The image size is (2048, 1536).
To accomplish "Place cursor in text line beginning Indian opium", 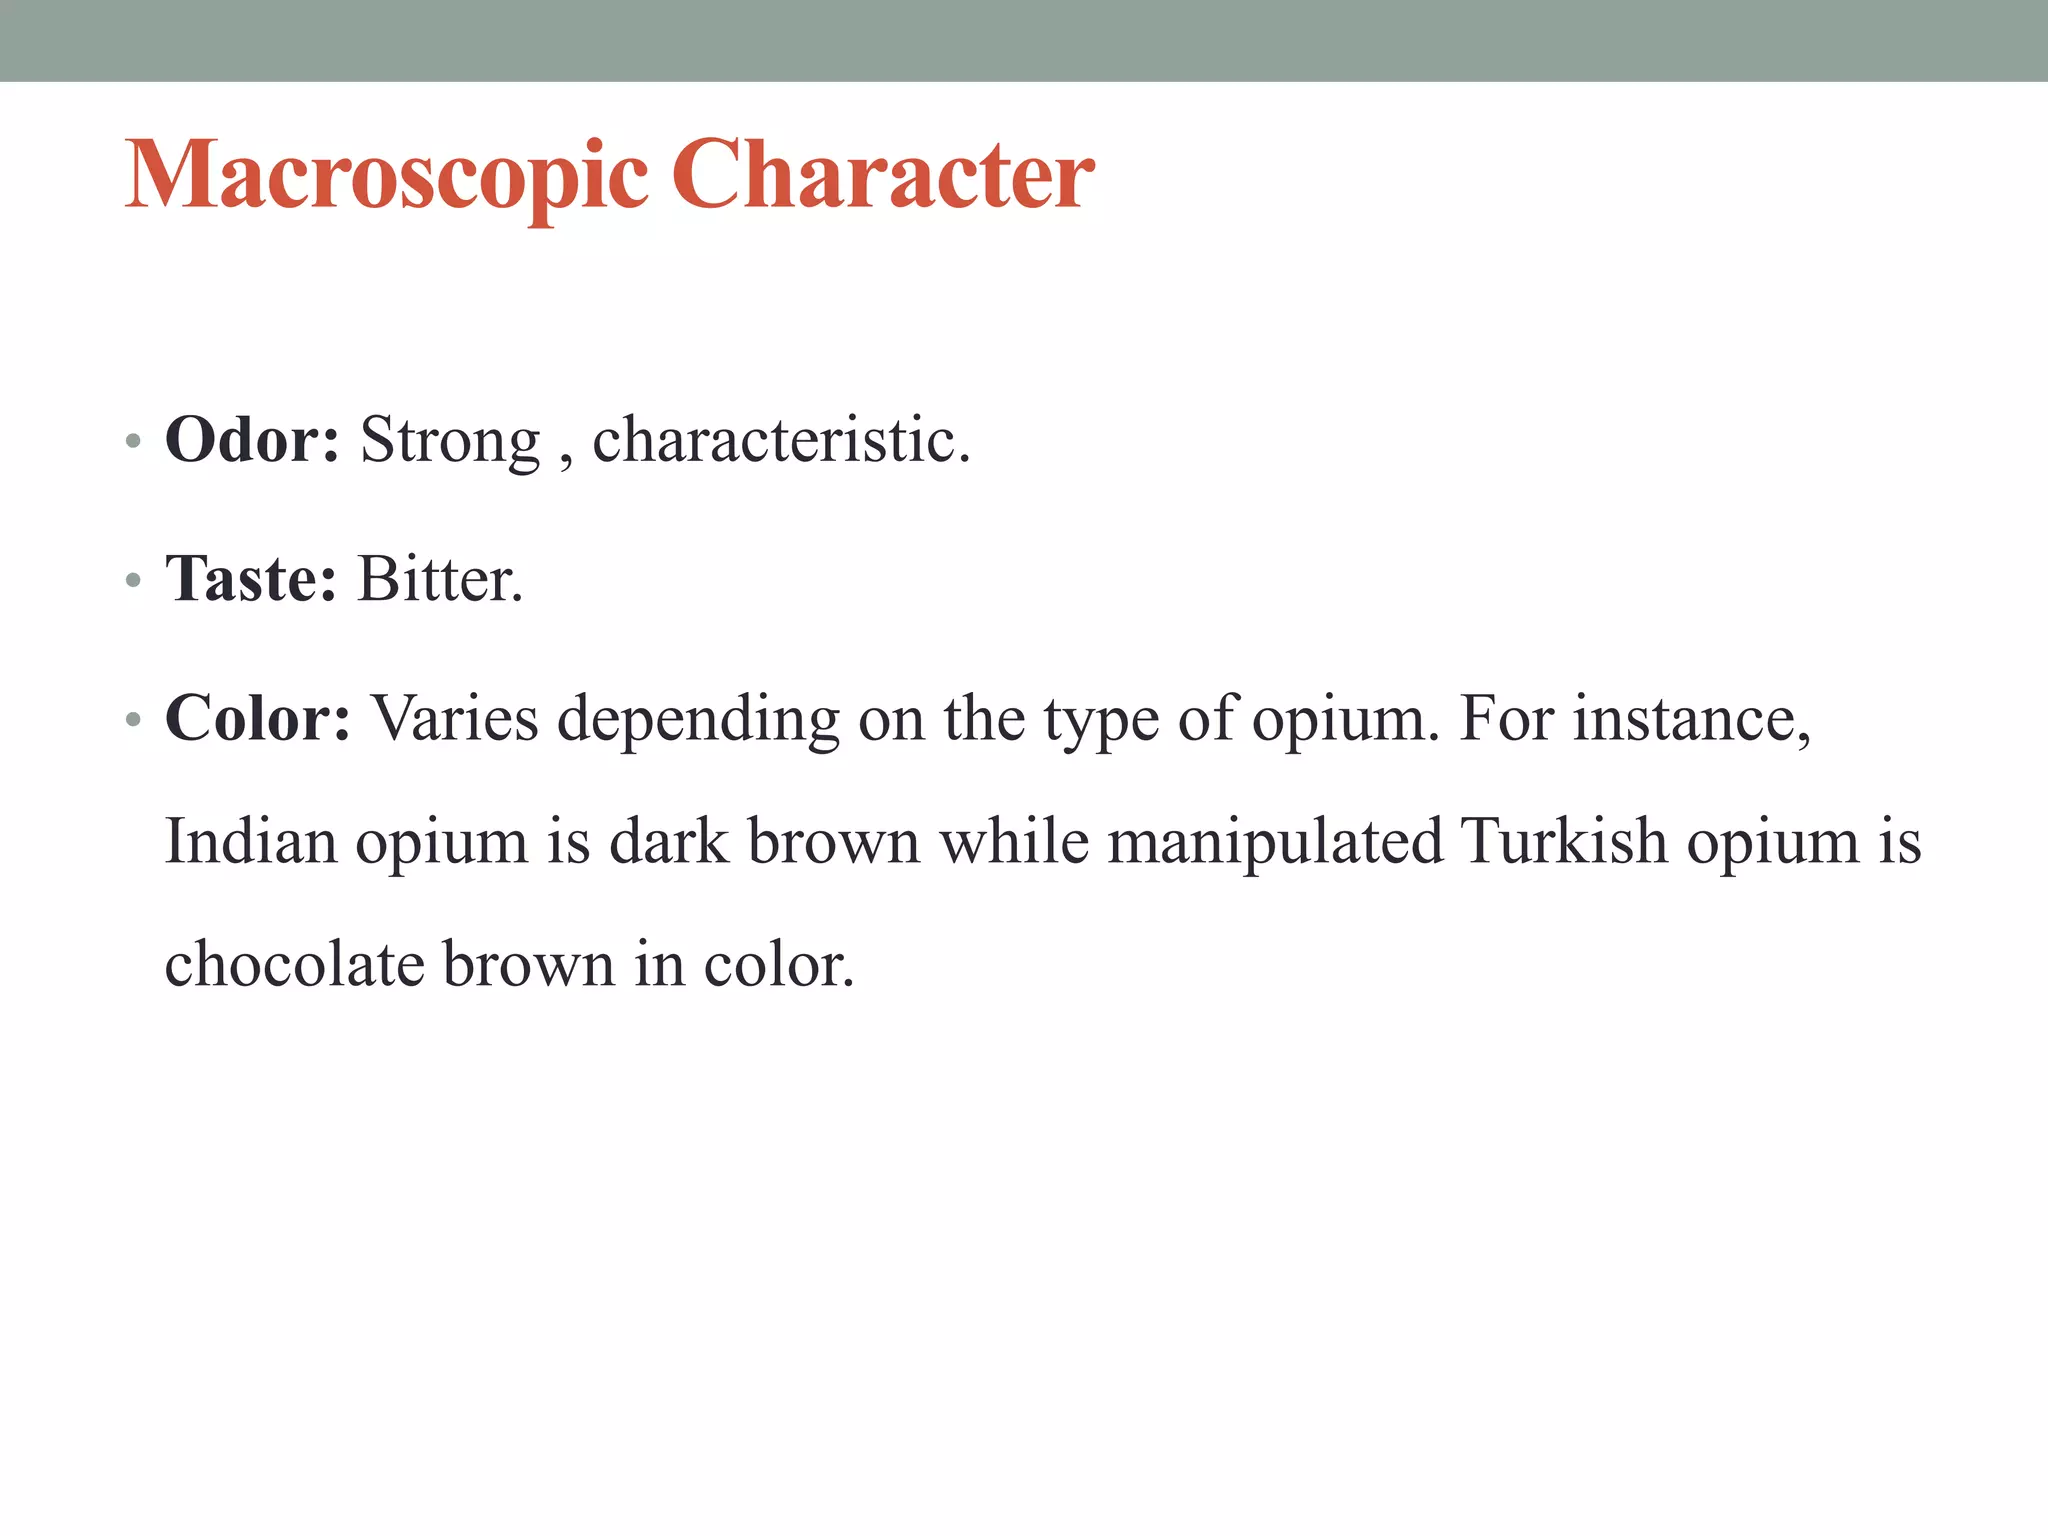I will point(1042,842).
